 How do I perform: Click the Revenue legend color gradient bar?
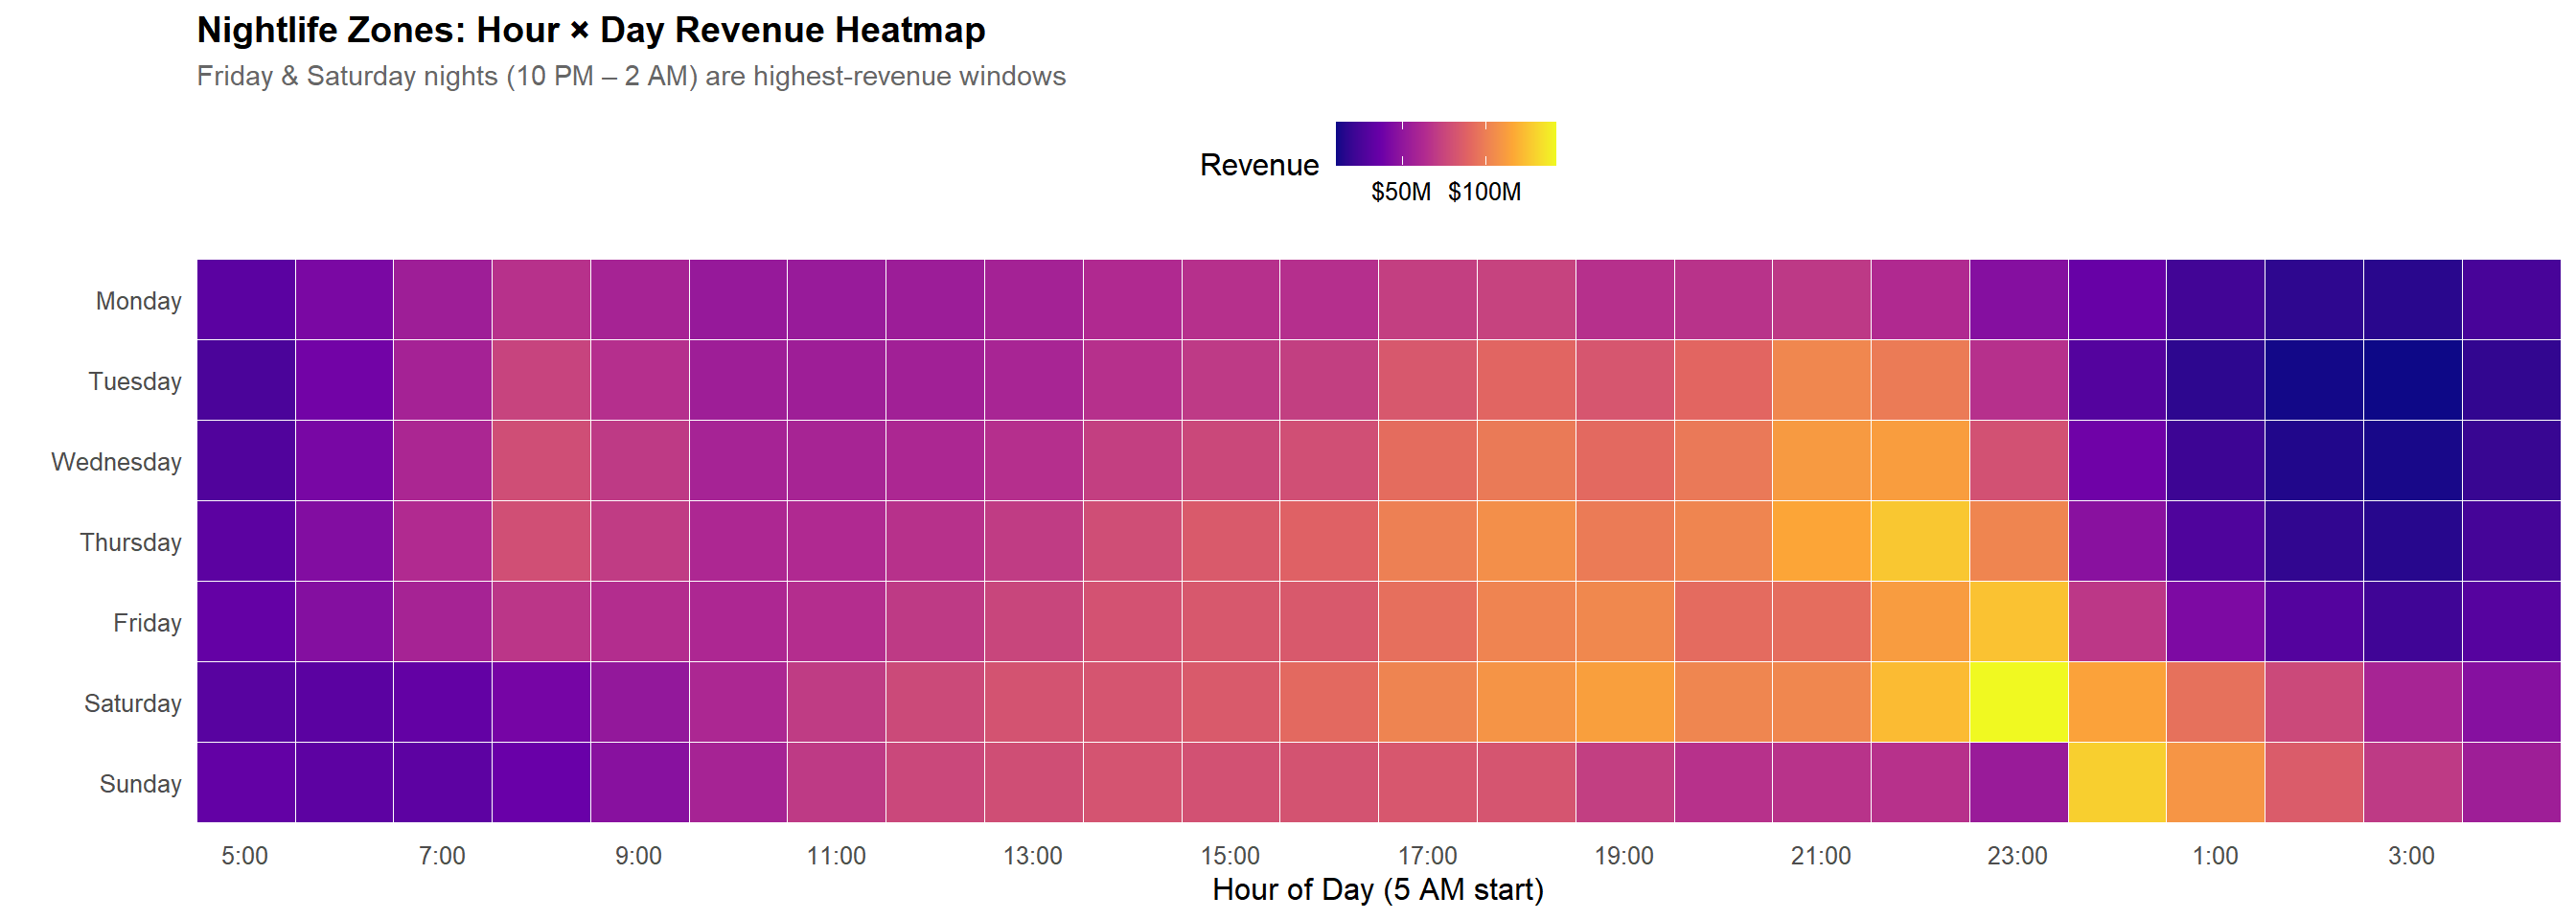click(x=1445, y=143)
